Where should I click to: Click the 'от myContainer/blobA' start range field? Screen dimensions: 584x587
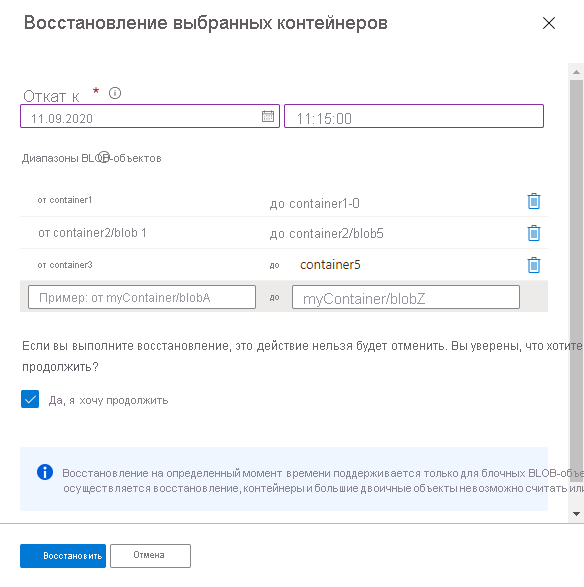pyautogui.click(x=142, y=297)
